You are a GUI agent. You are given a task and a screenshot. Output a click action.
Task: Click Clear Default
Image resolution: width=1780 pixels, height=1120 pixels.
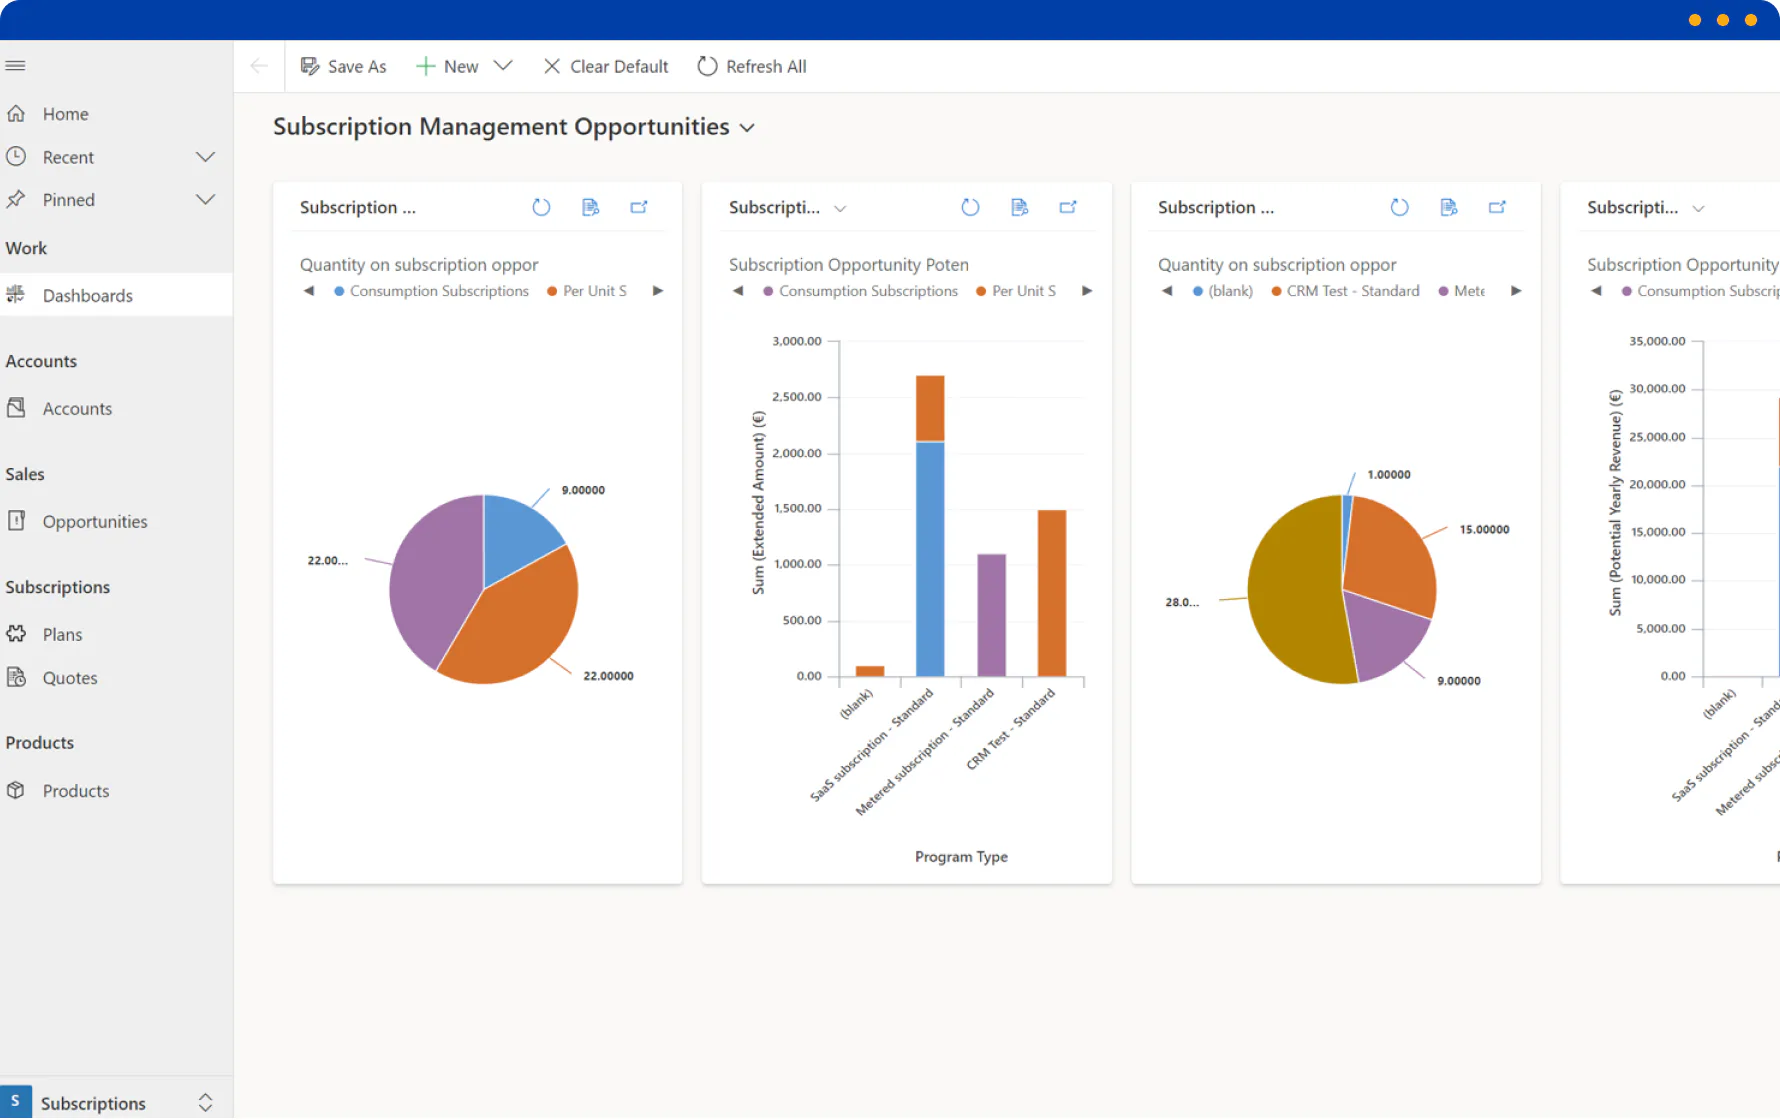pyautogui.click(x=606, y=66)
